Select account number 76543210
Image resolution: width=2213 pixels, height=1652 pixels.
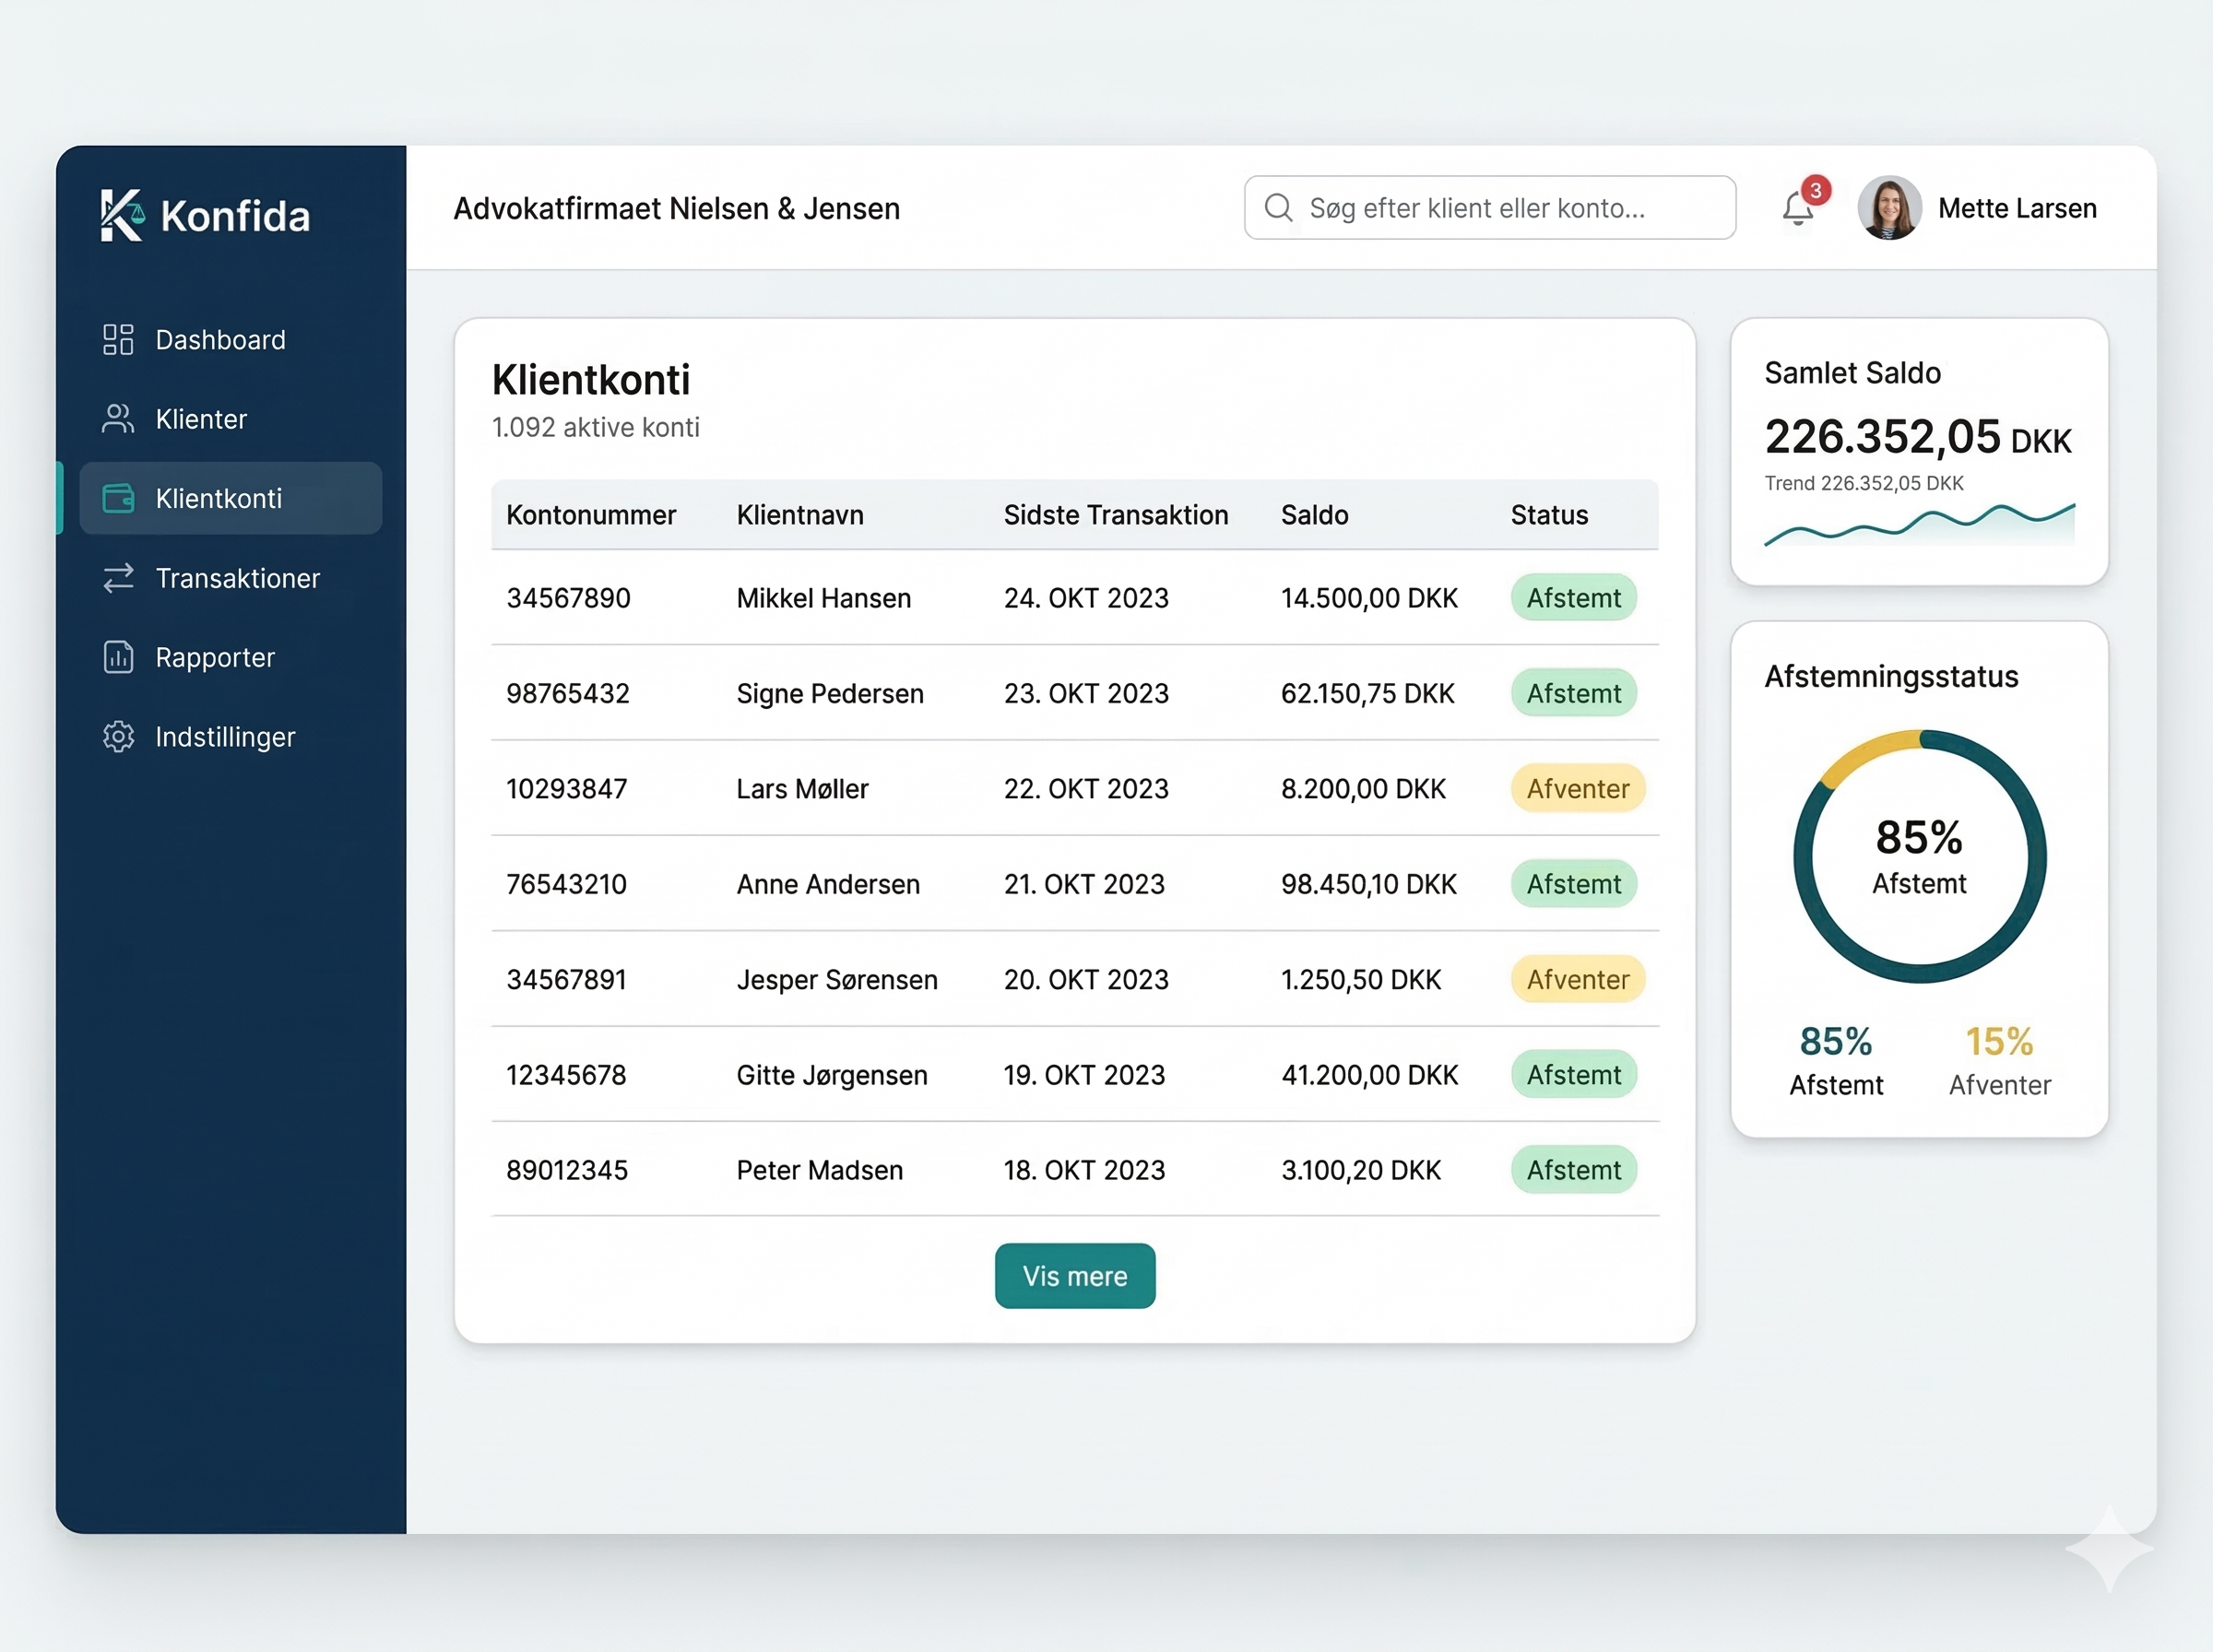point(567,884)
